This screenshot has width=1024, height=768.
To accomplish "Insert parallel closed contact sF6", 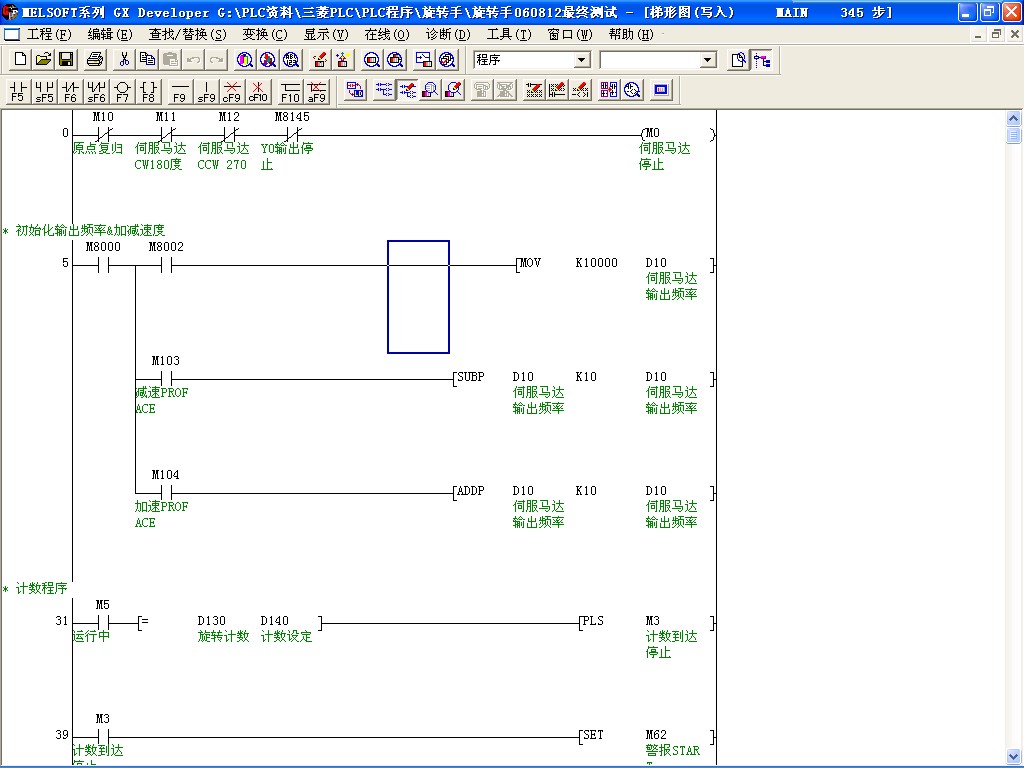I will tap(96, 91).
